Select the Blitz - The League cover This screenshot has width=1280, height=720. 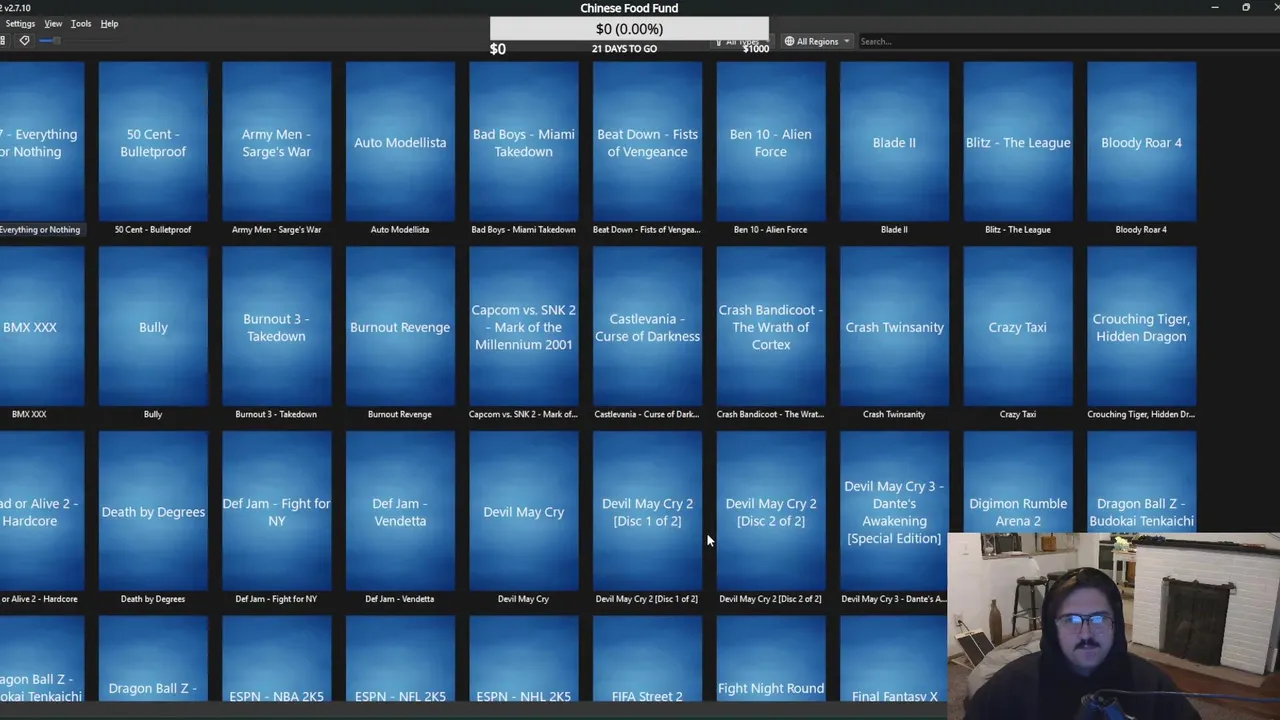[x=1017, y=142]
